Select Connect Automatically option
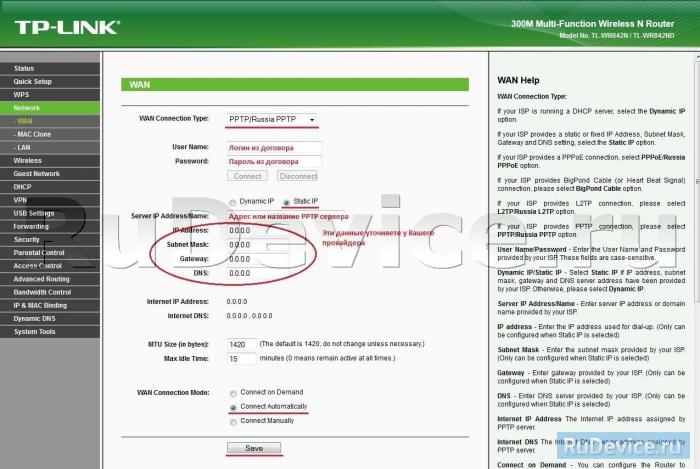Viewport: 700px width, 469px height. [x=233, y=408]
